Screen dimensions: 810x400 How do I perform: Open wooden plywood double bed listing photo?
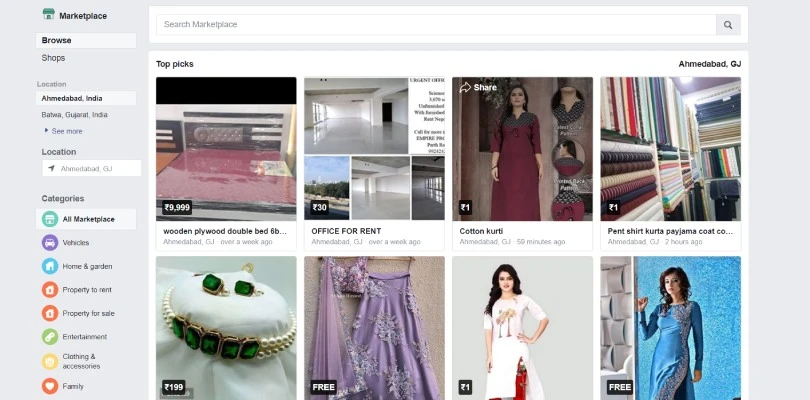(x=226, y=149)
